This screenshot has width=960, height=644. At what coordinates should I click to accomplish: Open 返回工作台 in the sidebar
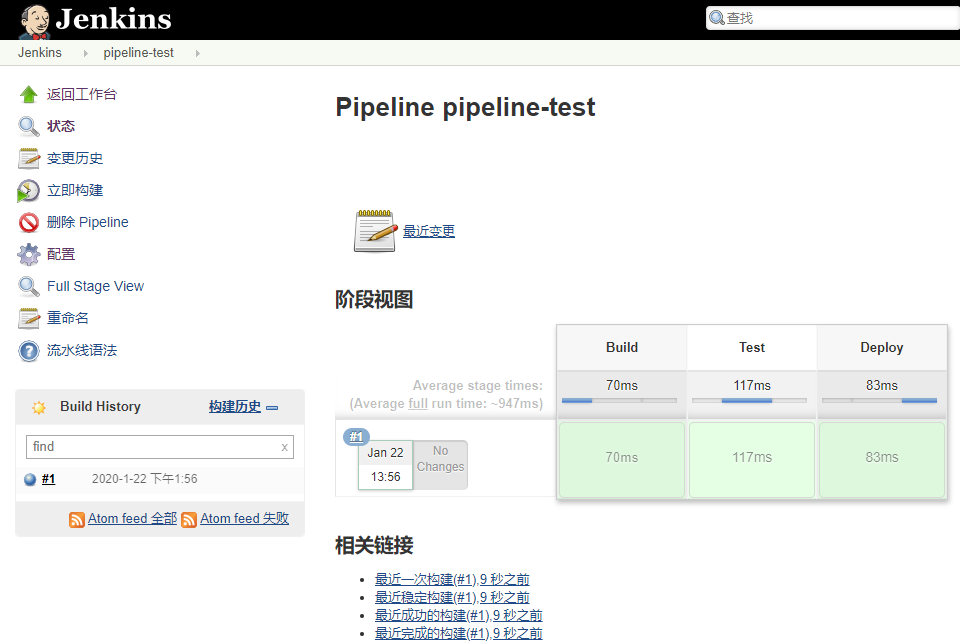pyautogui.click(x=81, y=94)
